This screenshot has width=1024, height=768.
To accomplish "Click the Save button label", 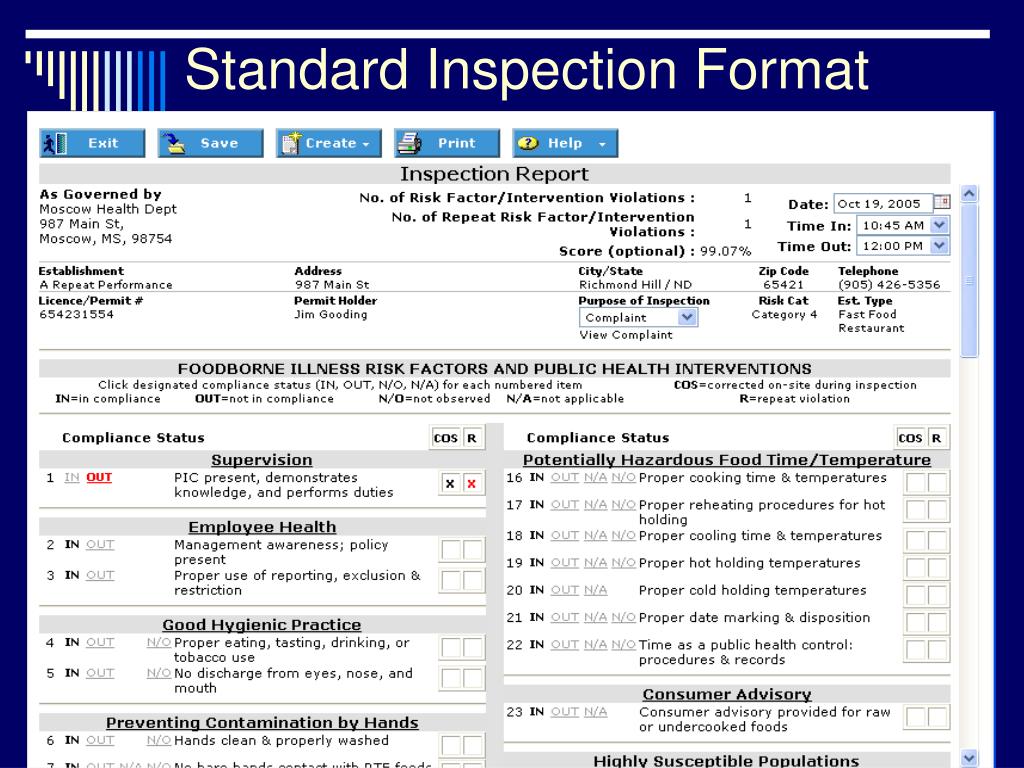I will tap(219, 143).
